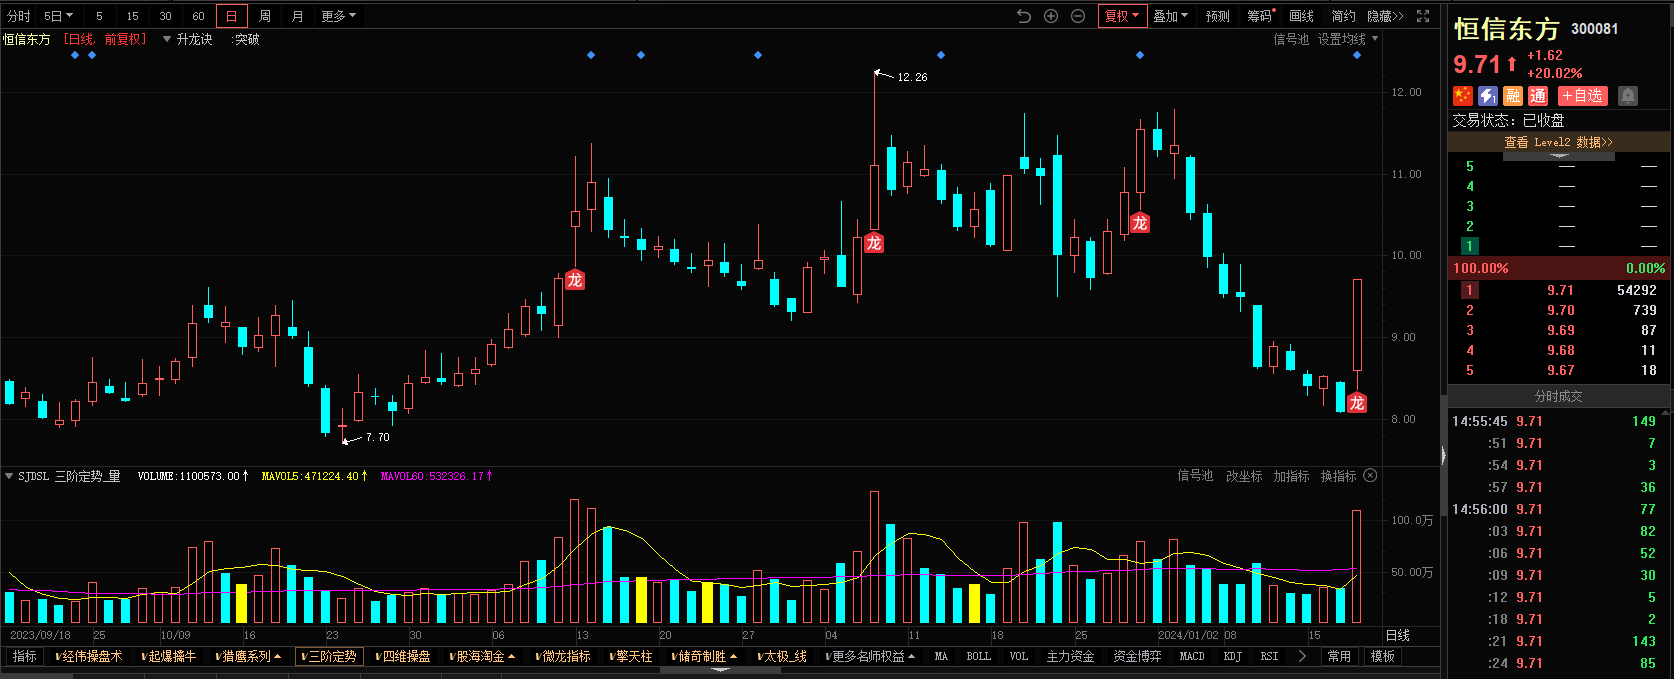1674x679 pixels.
Task: Switch to 月 monthly period
Action: click(x=298, y=16)
